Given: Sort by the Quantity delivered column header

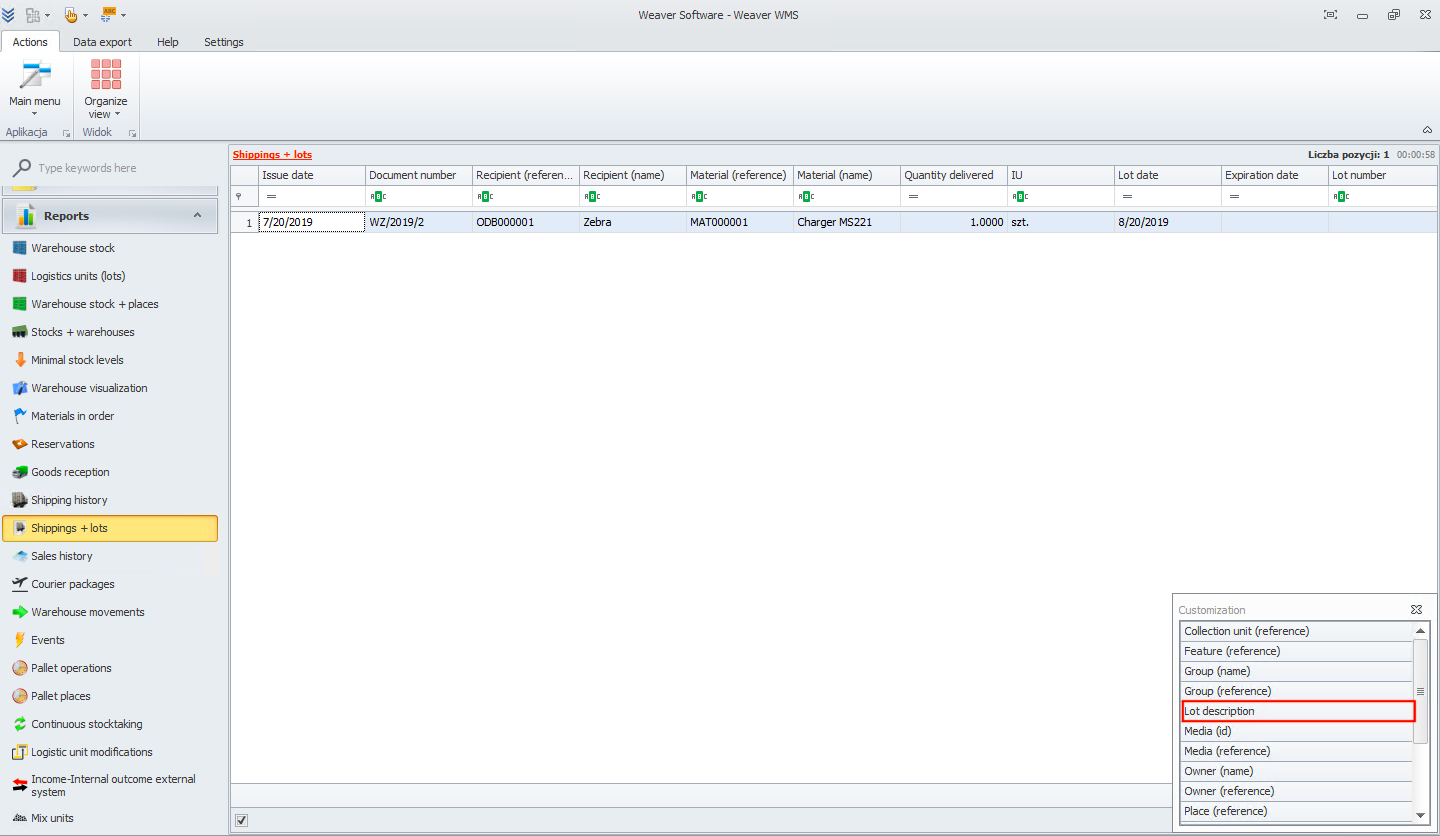Looking at the screenshot, I should (953, 175).
